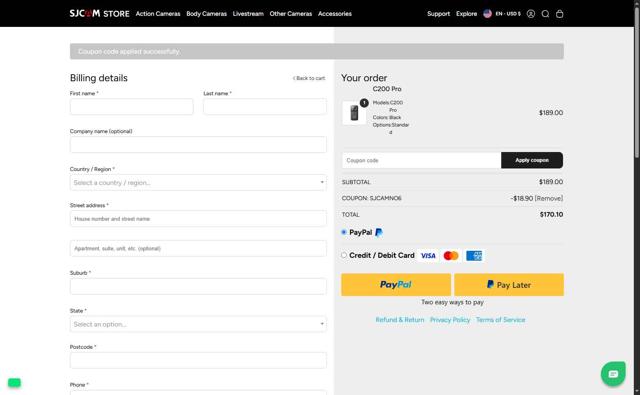Open the search magnifier icon
The width and height of the screenshot is (640, 395).
545,14
